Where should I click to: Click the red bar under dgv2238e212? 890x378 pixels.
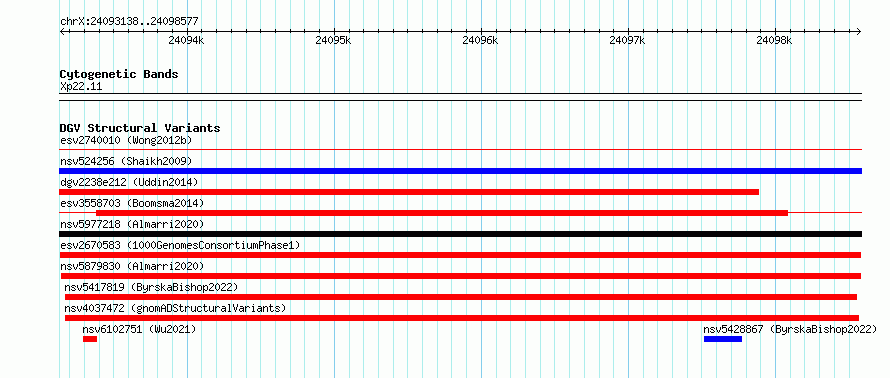click(409, 192)
